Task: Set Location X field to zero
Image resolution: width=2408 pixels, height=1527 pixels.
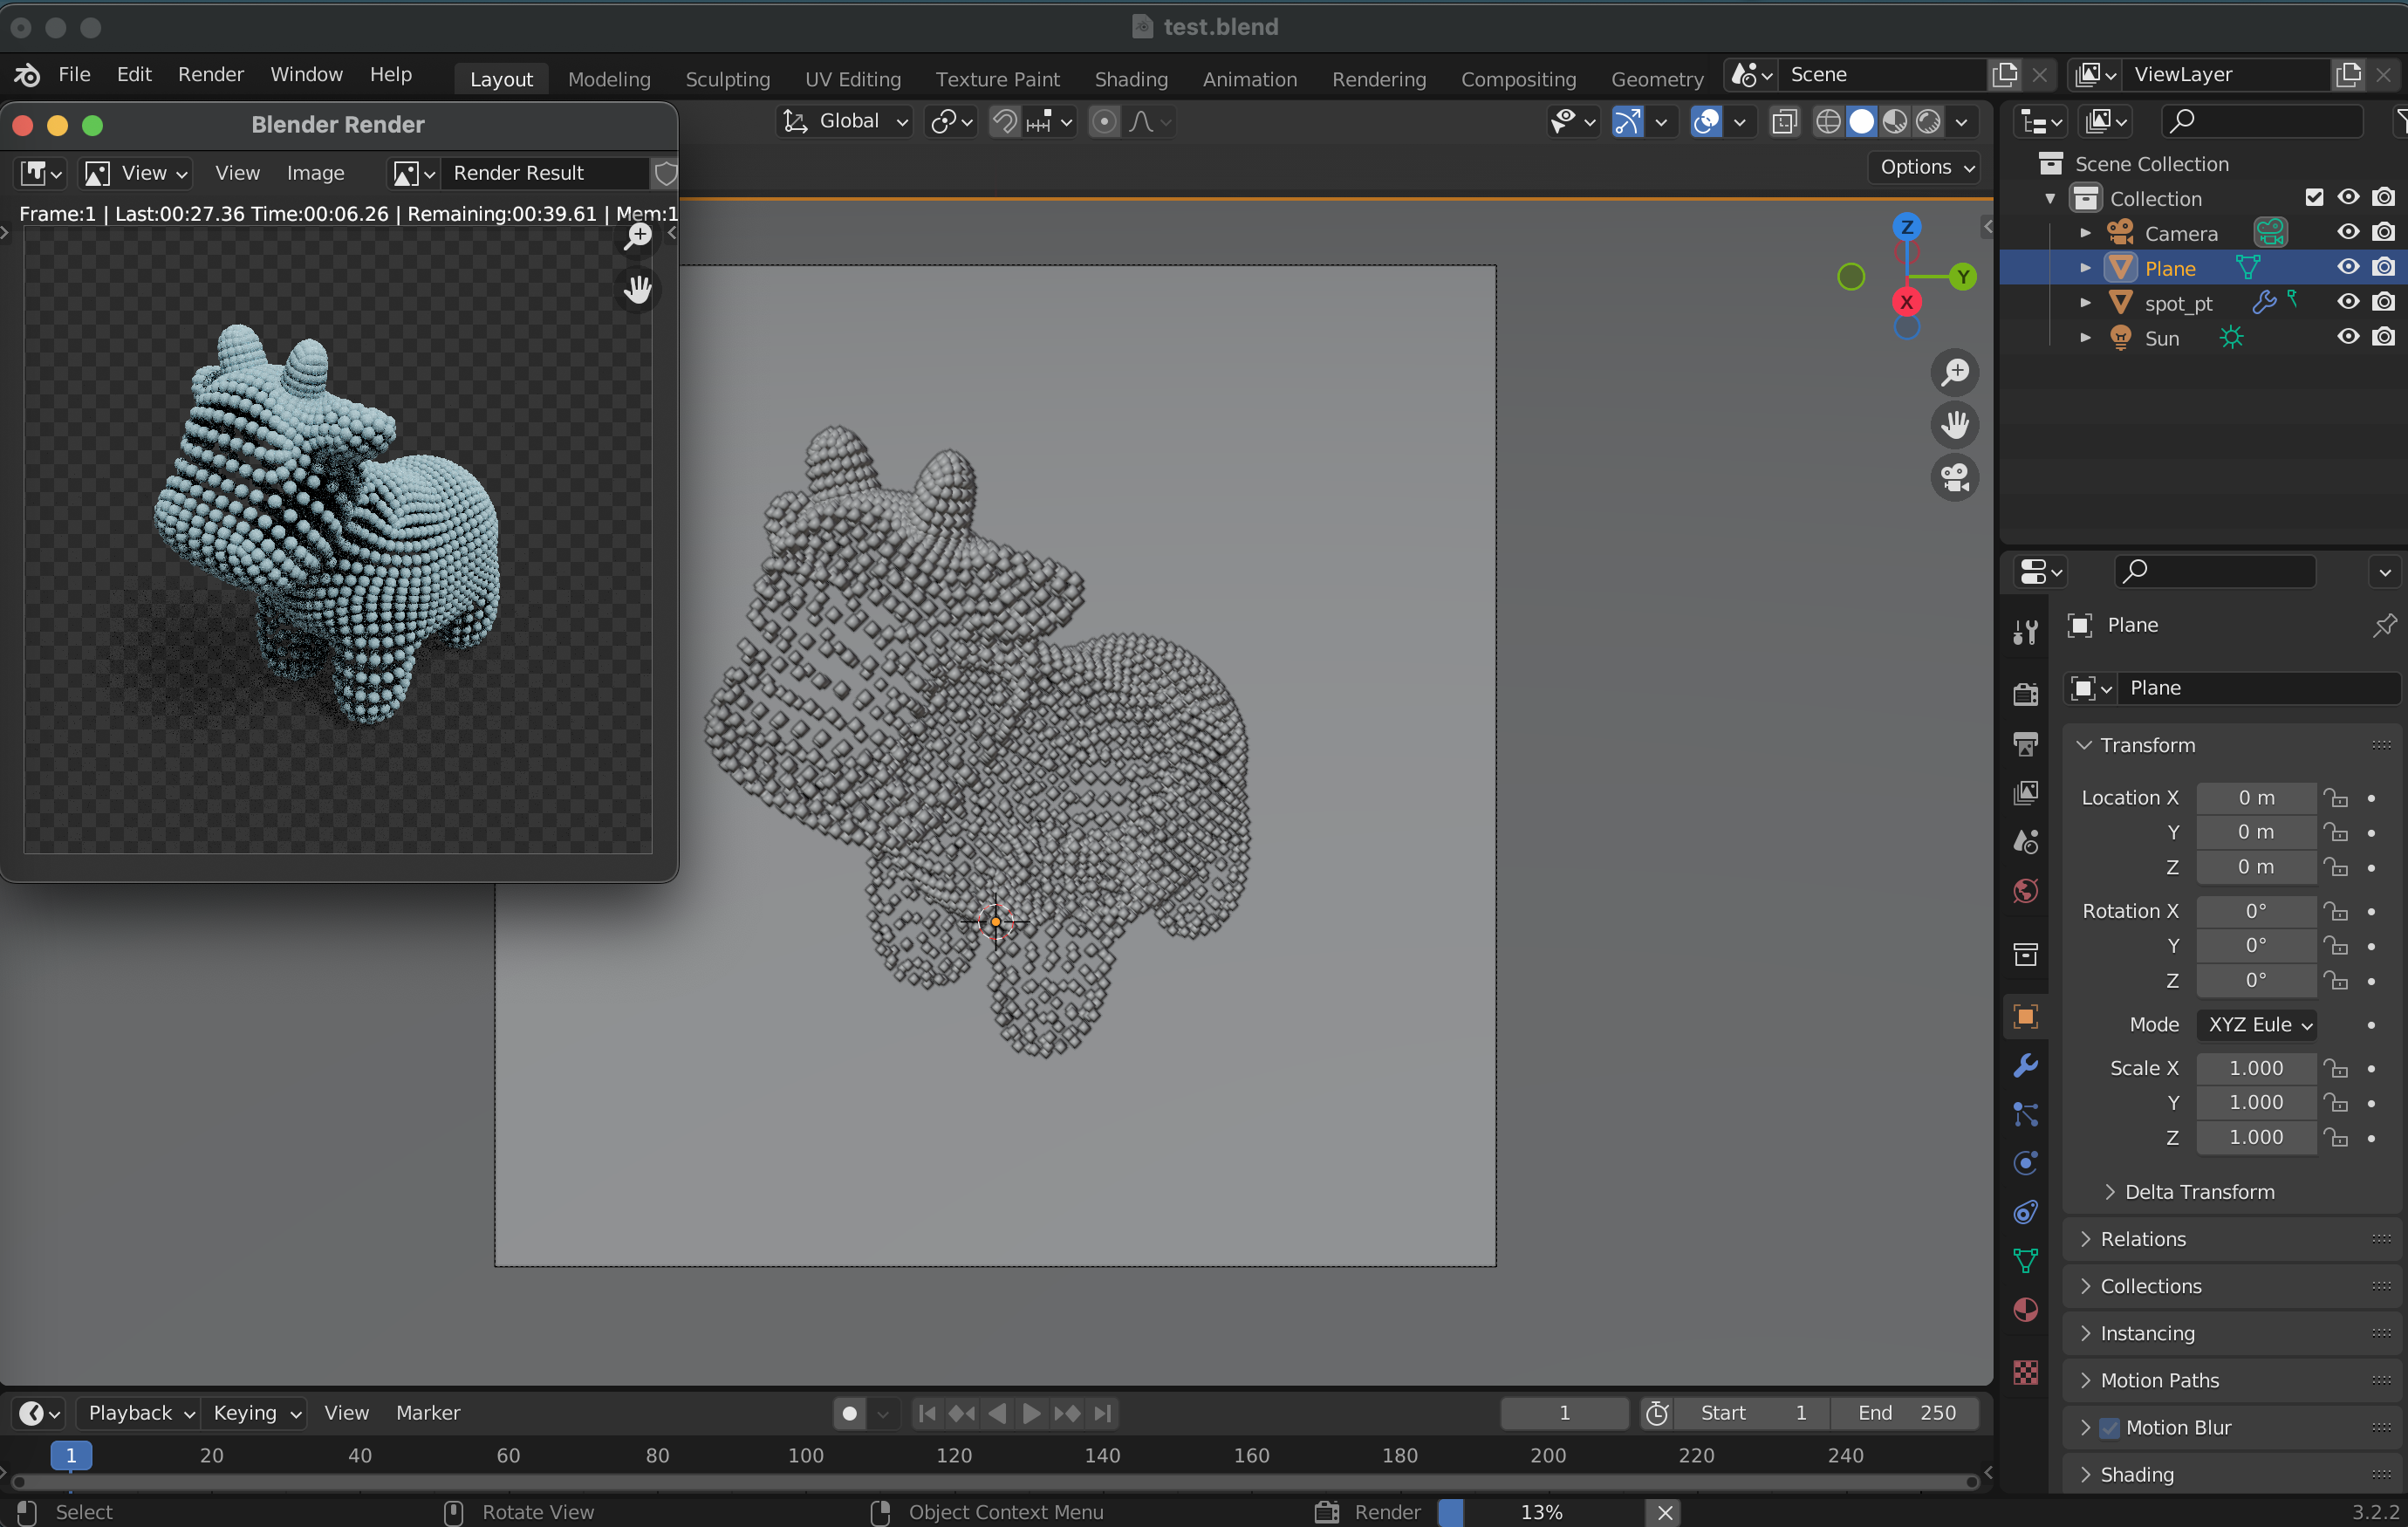Action: point(2256,797)
